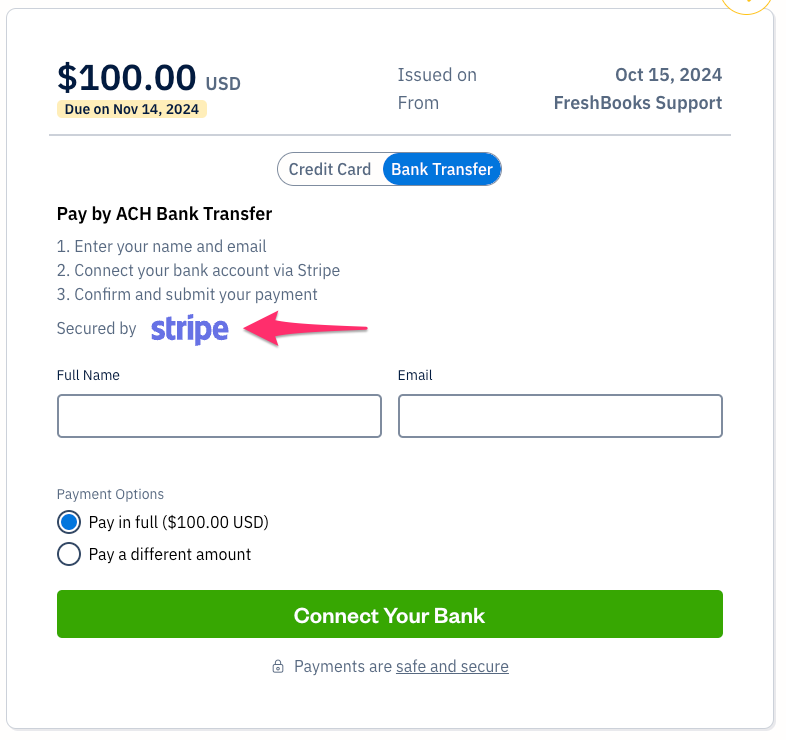Select the Pay in full radio button
Image resolution: width=786 pixels, height=740 pixels.
click(69, 522)
